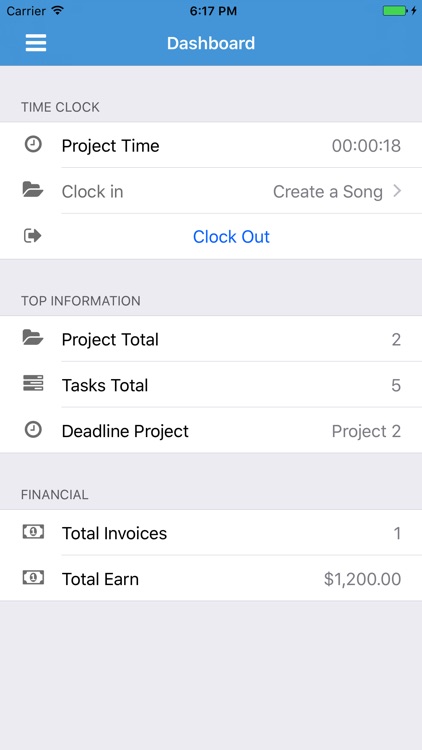The height and width of the screenshot is (750, 422).
Task: Tap the $1,200.00 Total Earn amount
Action: tap(362, 579)
